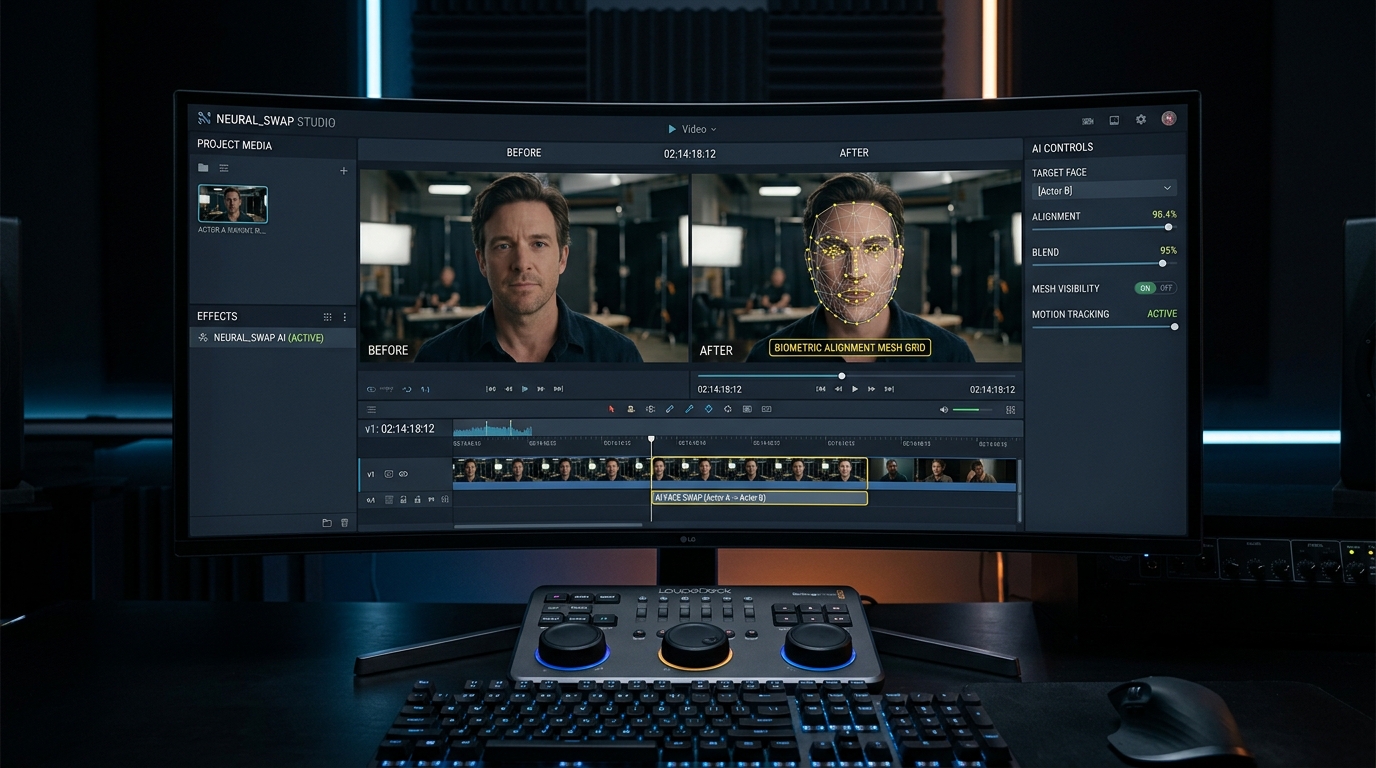Image resolution: width=1376 pixels, height=768 pixels.
Task: Click the Project Media folder icon
Action: click(203, 168)
